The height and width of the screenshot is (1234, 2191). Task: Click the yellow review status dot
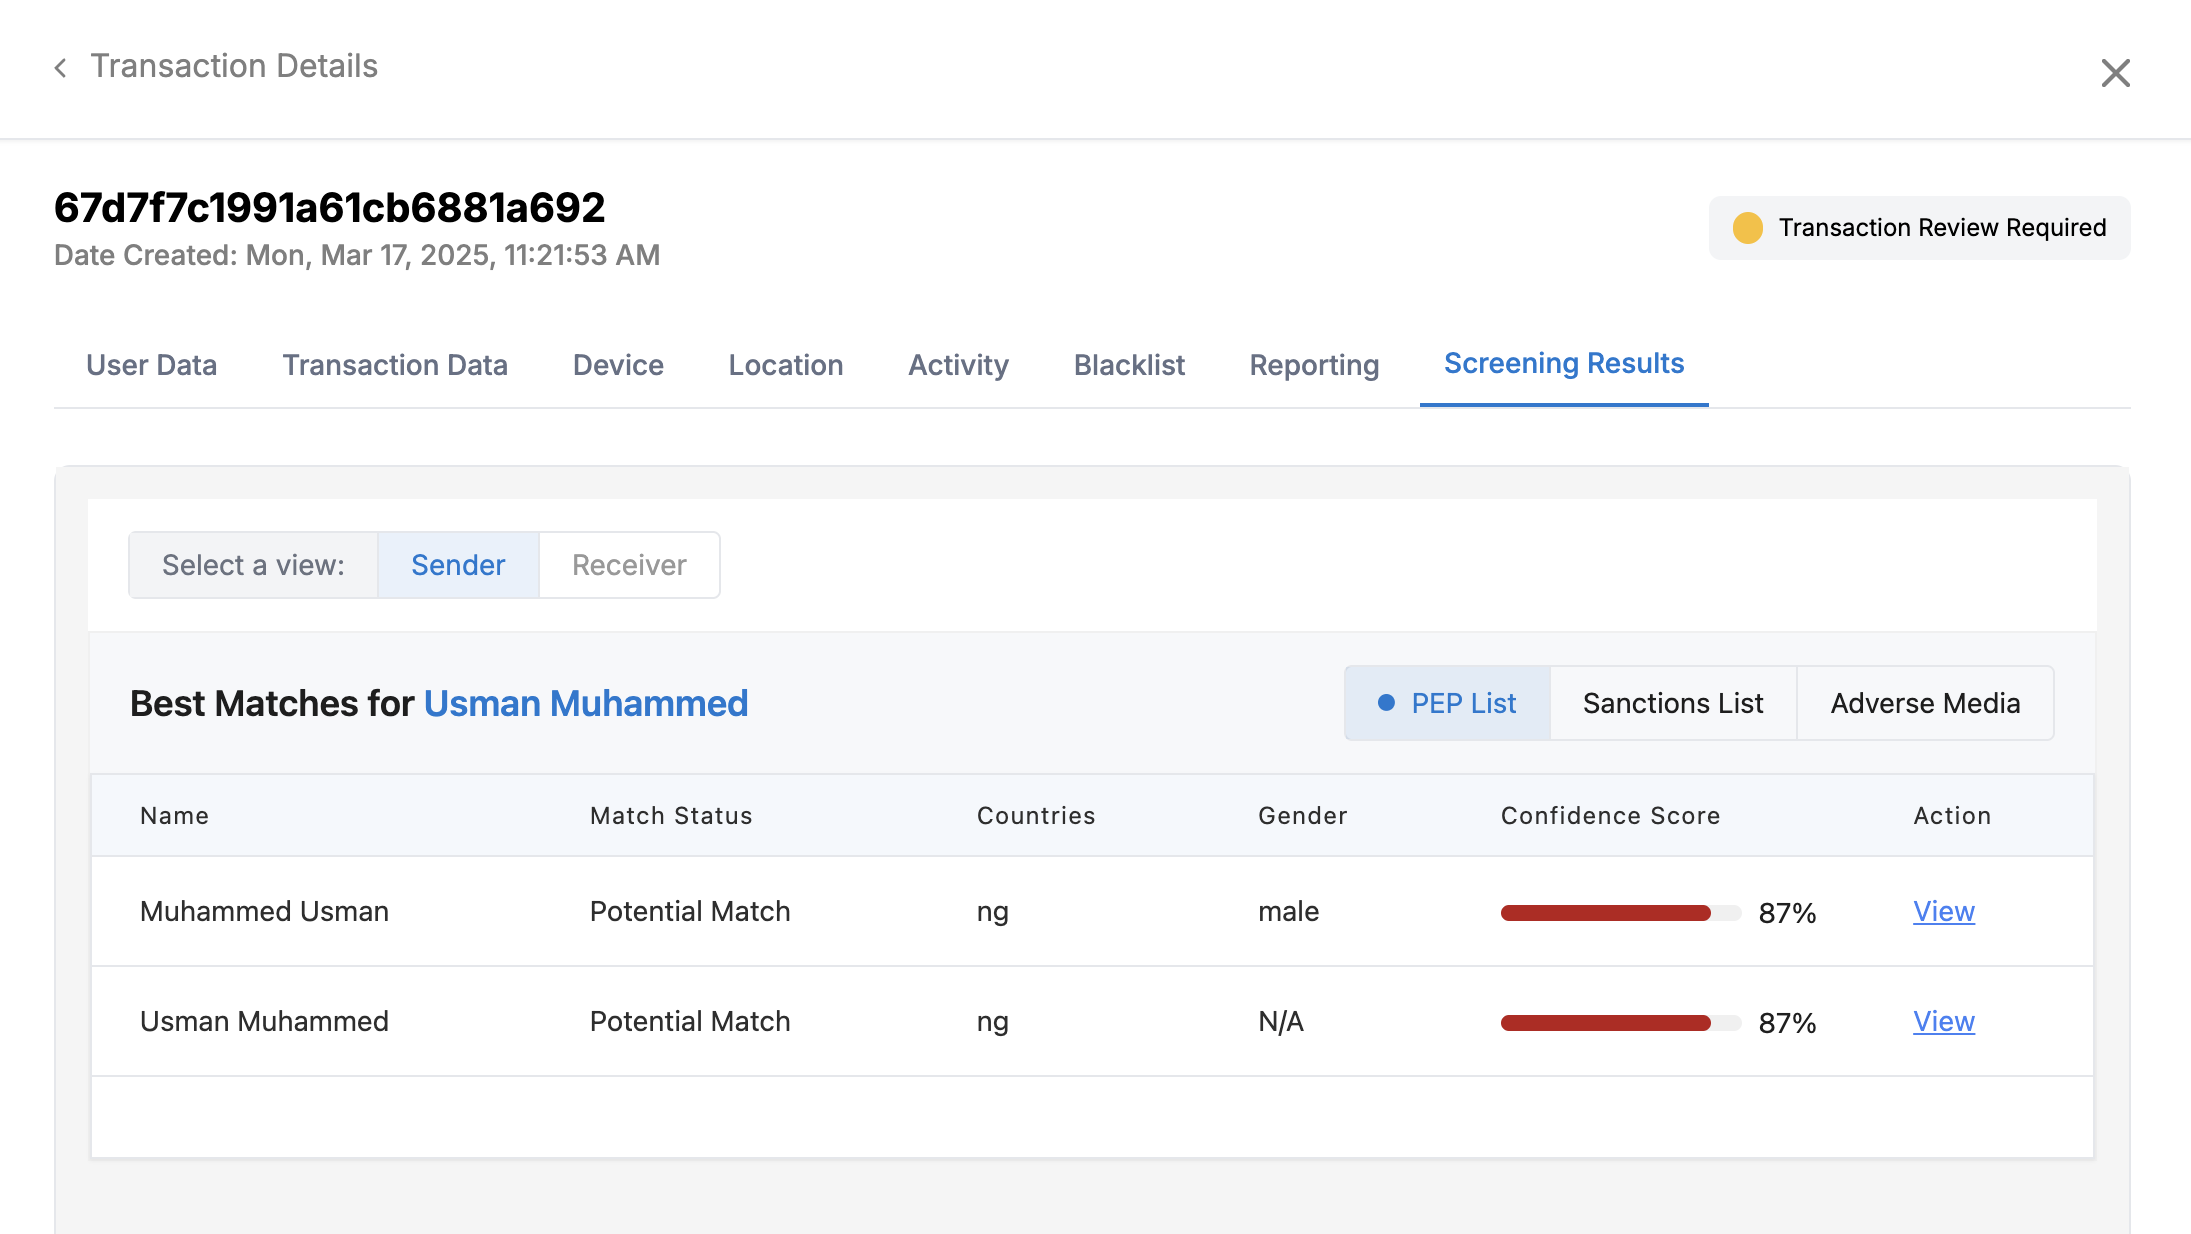click(1747, 228)
